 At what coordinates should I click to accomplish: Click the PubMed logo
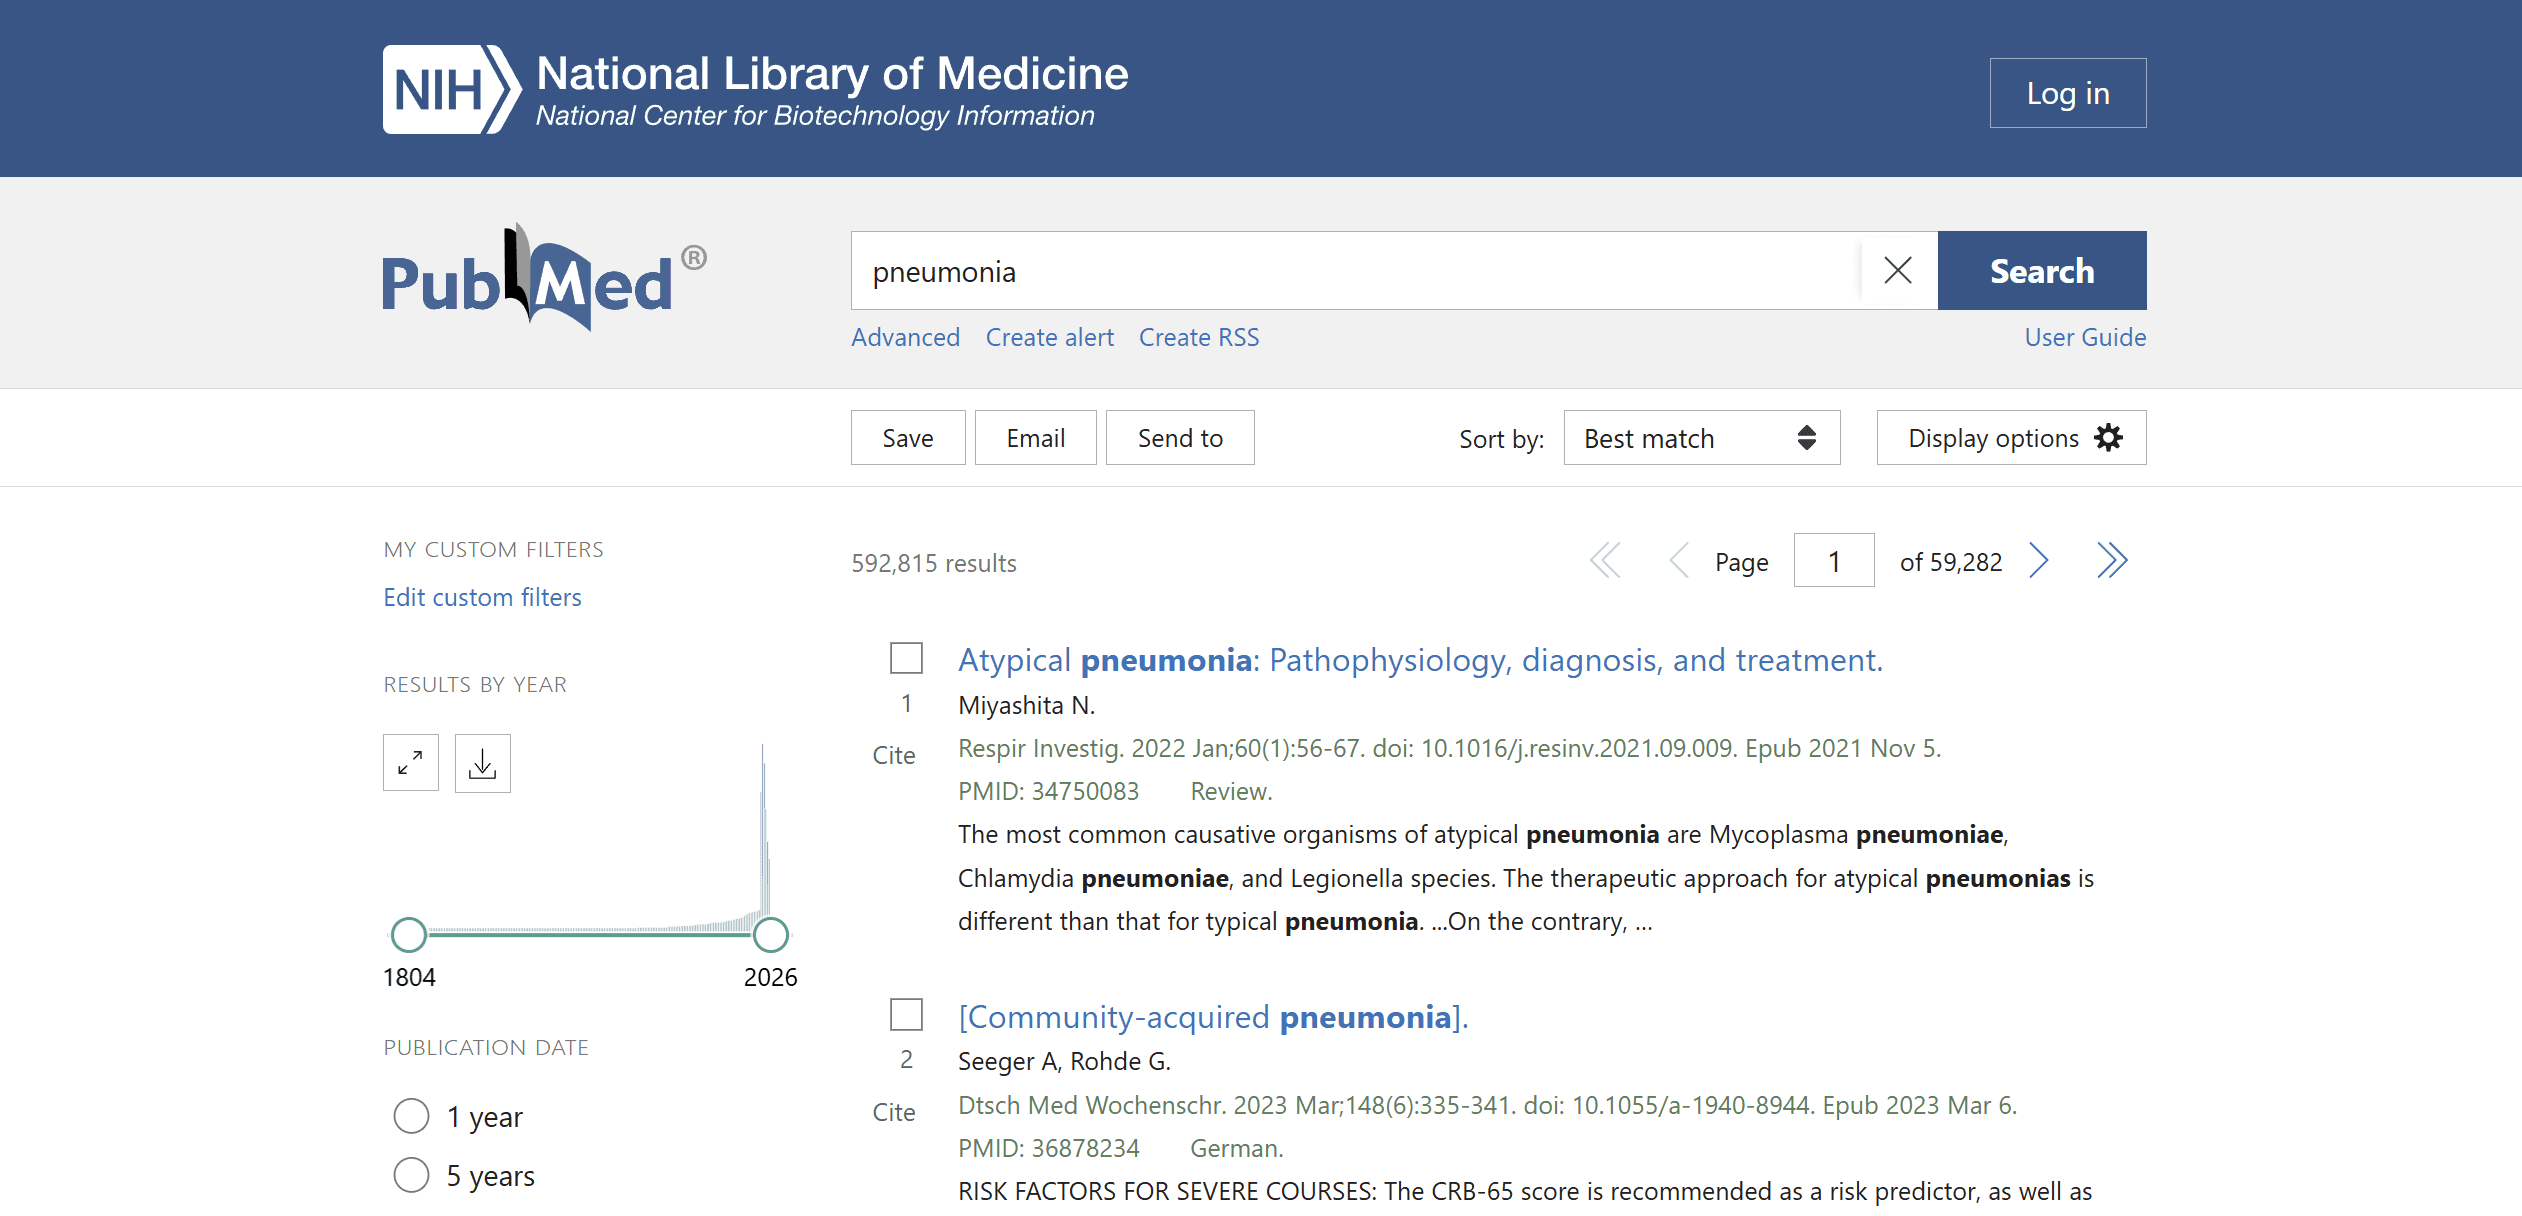[543, 279]
